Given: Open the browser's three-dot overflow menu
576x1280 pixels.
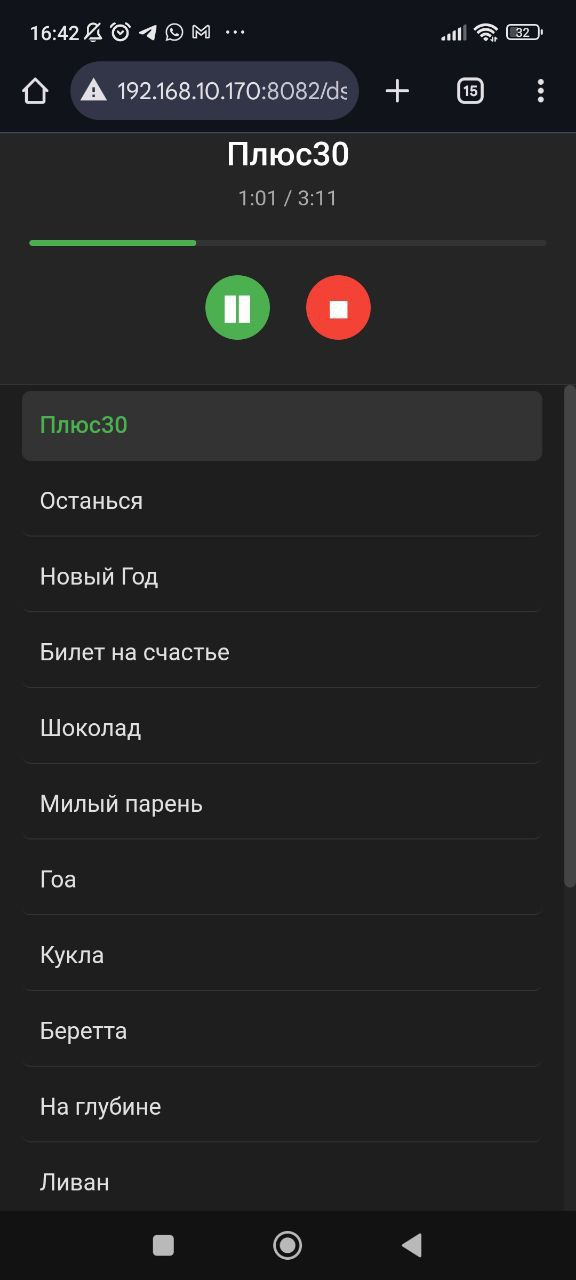Looking at the screenshot, I should pyautogui.click(x=540, y=90).
